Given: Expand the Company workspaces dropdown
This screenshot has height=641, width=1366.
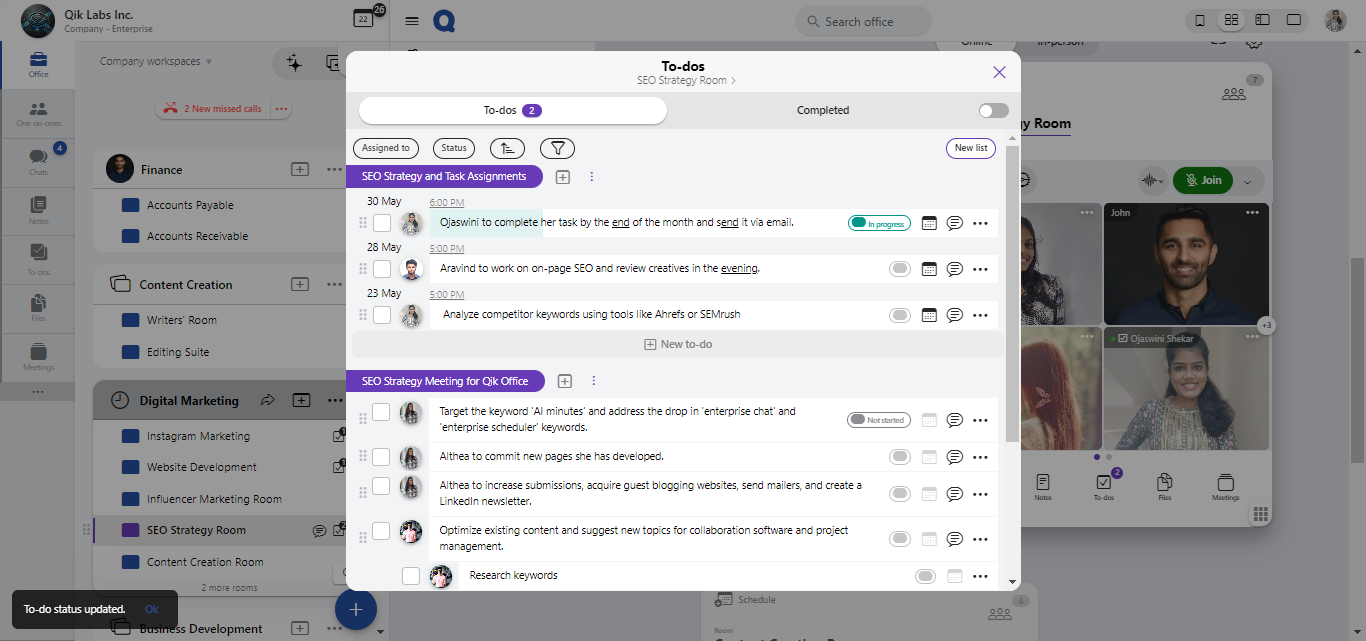Looking at the screenshot, I should pos(156,62).
